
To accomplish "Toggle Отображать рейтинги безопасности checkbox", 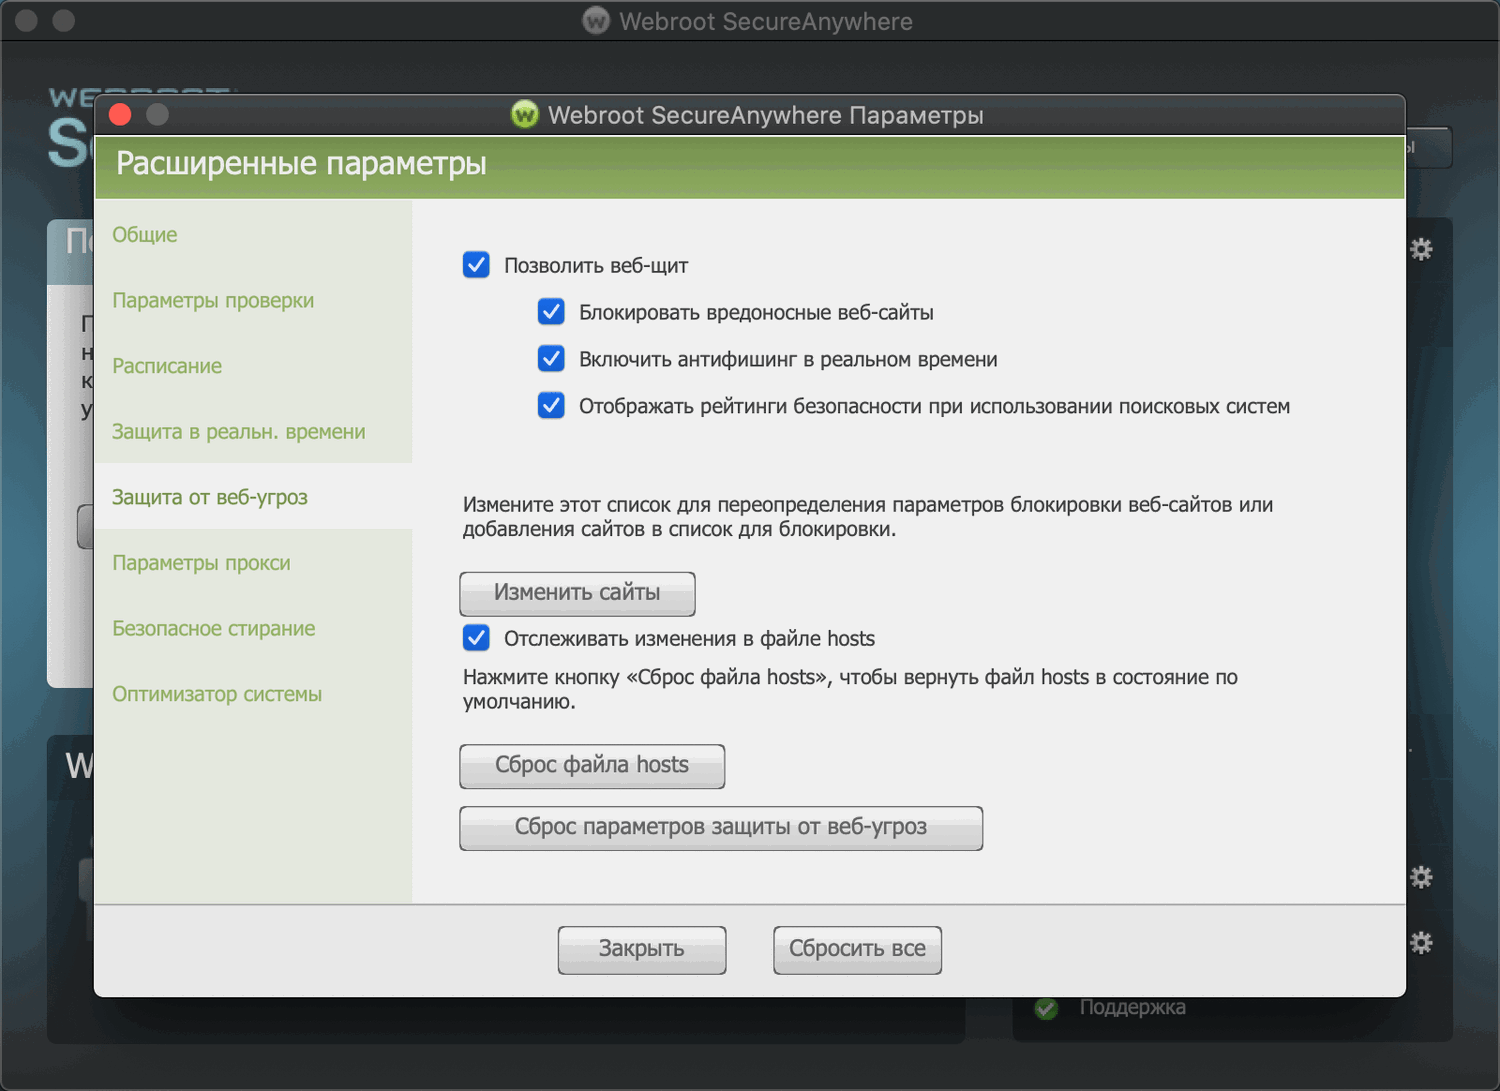I will tap(551, 406).
